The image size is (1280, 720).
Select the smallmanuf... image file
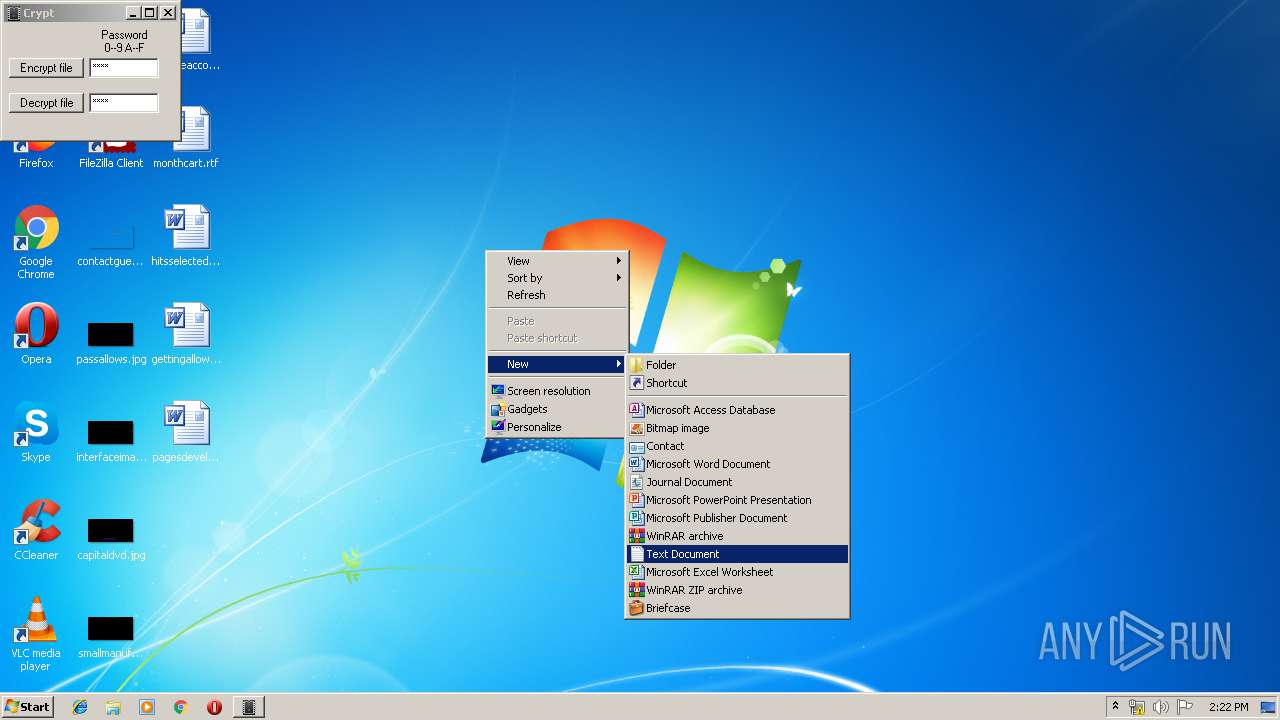coord(110,637)
